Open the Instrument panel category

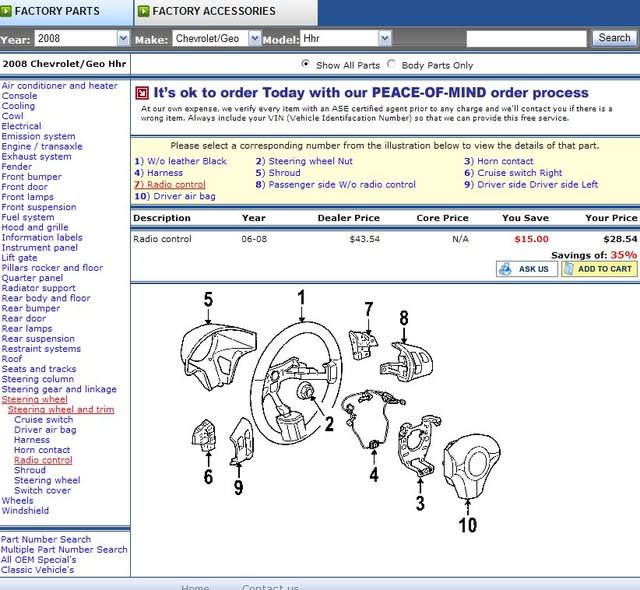coord(40,248)
